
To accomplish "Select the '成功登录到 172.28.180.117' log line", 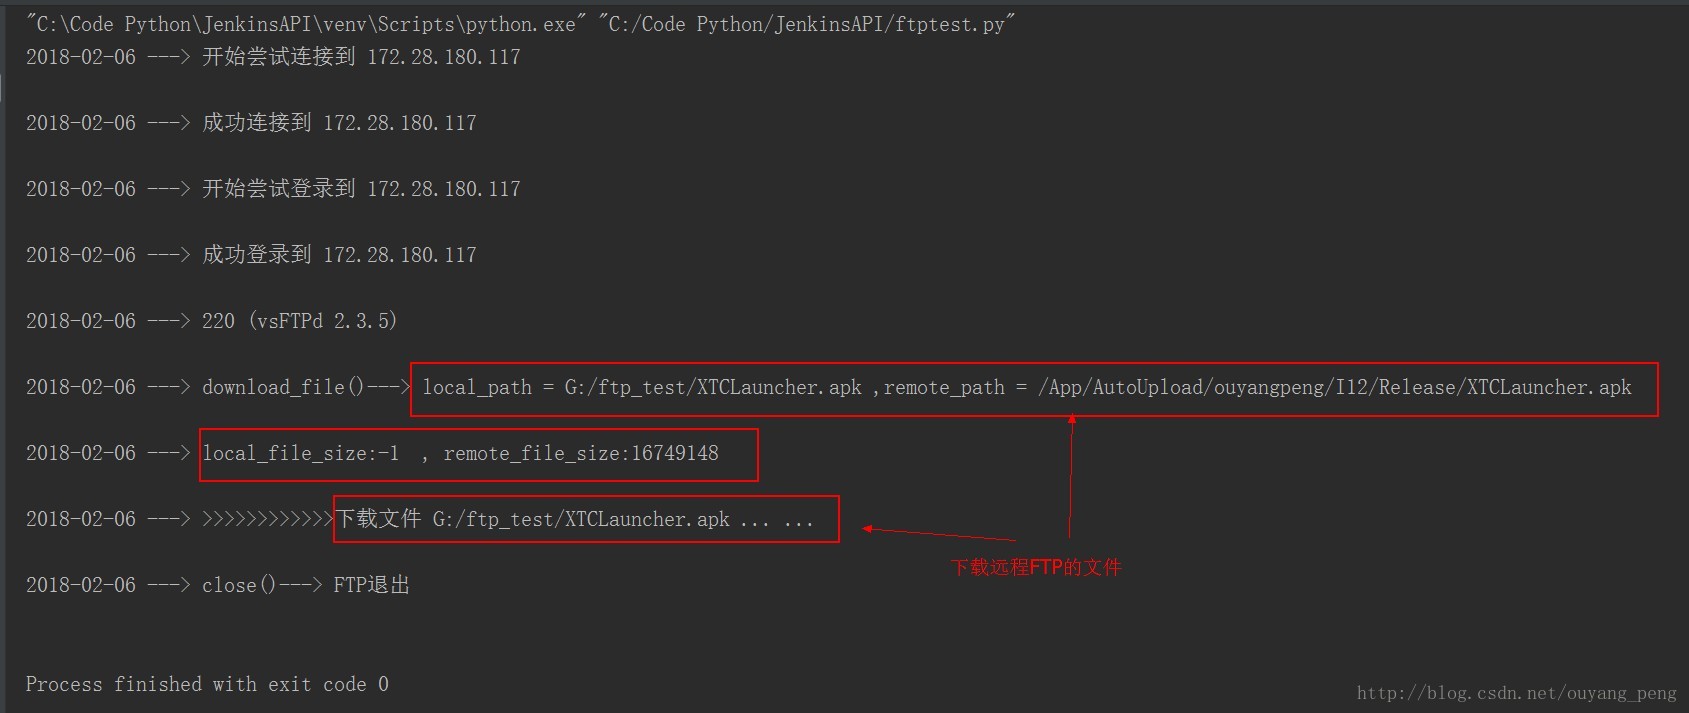I will 339,255.
